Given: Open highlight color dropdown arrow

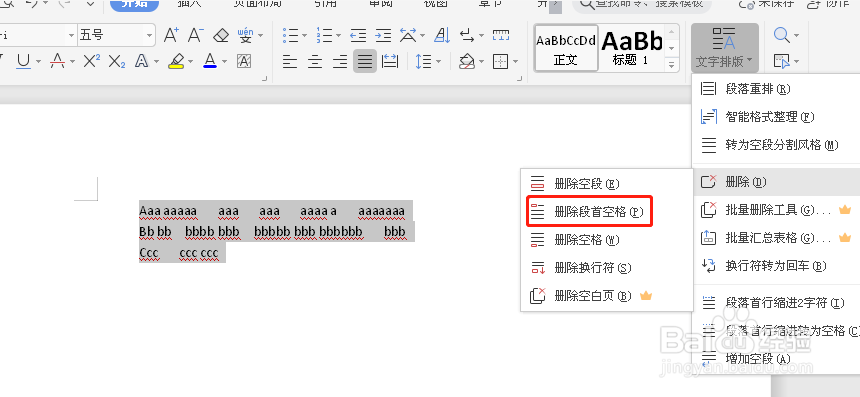Looking at the screenshot, I should coord(190,62).
